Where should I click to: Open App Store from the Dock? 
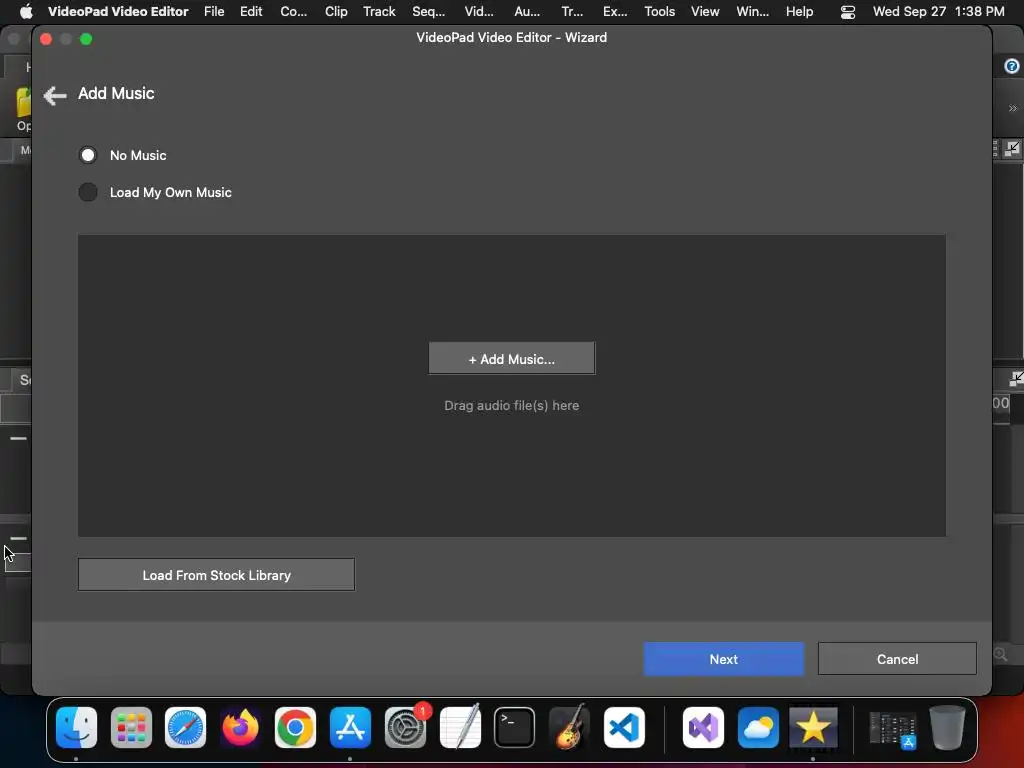click(x=350, y=727)
